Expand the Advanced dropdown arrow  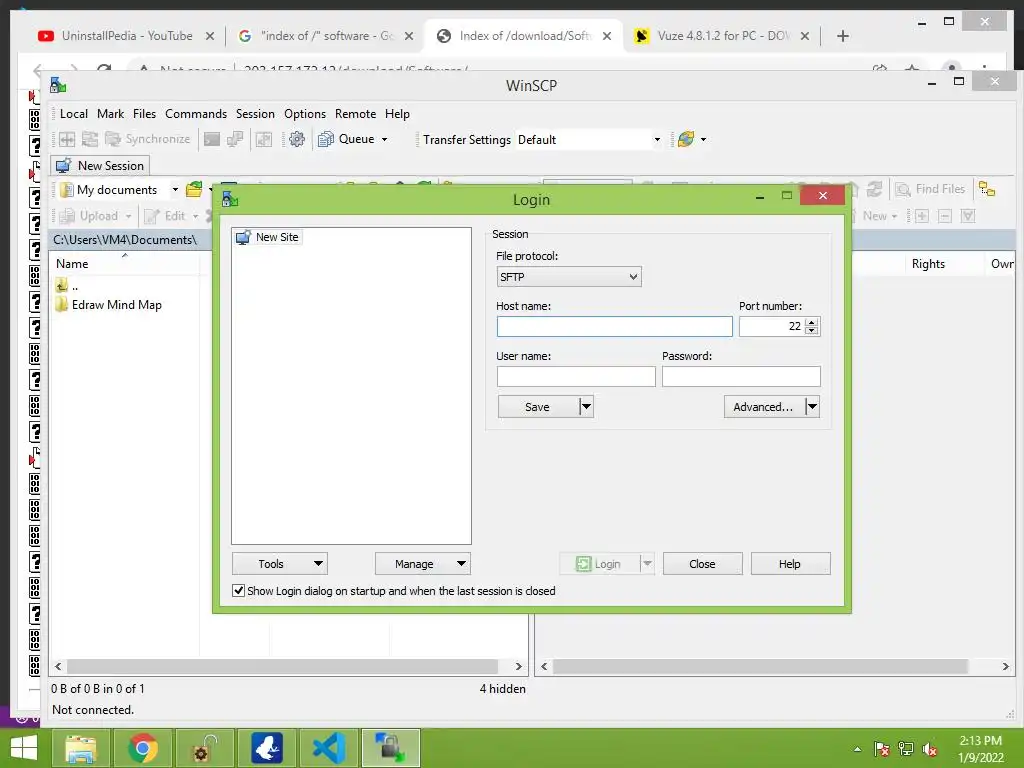812,407
